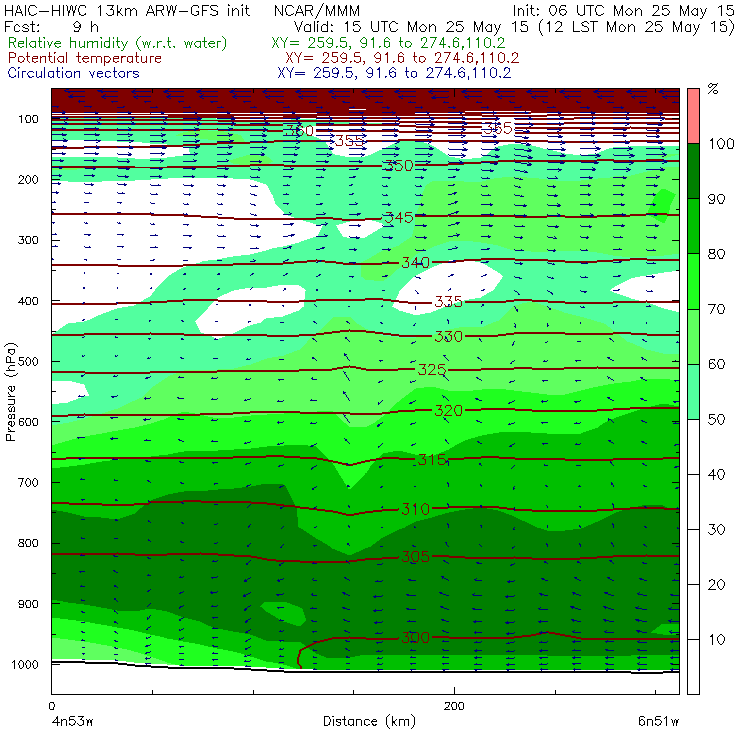The height and width of the screenshot is (740, 740).
Task: Click the 700 hPa pressure axis label
Action: (x=28, y=483)
